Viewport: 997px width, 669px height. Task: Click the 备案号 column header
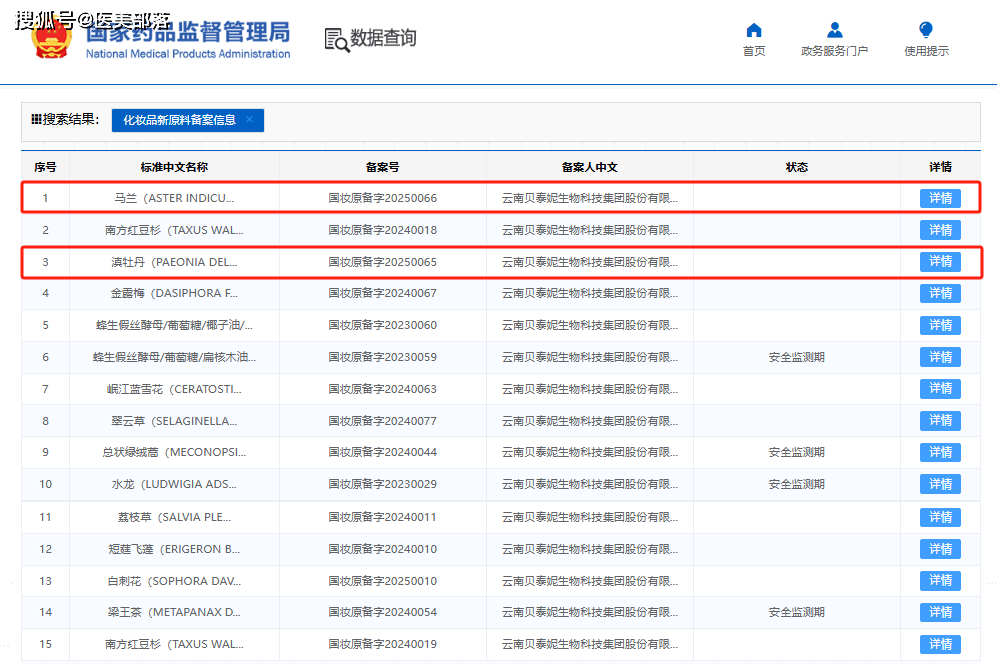coord(382,167)
